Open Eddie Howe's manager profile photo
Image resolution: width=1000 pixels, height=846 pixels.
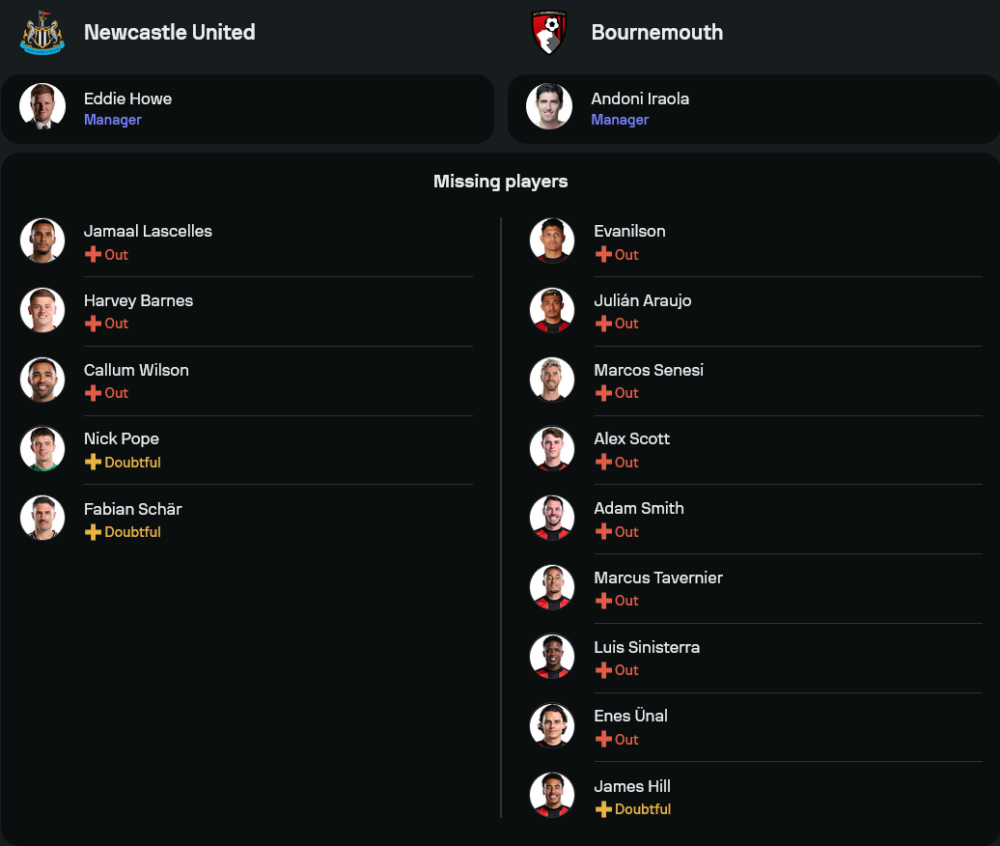pyautogui.click(x=42, y=107)
